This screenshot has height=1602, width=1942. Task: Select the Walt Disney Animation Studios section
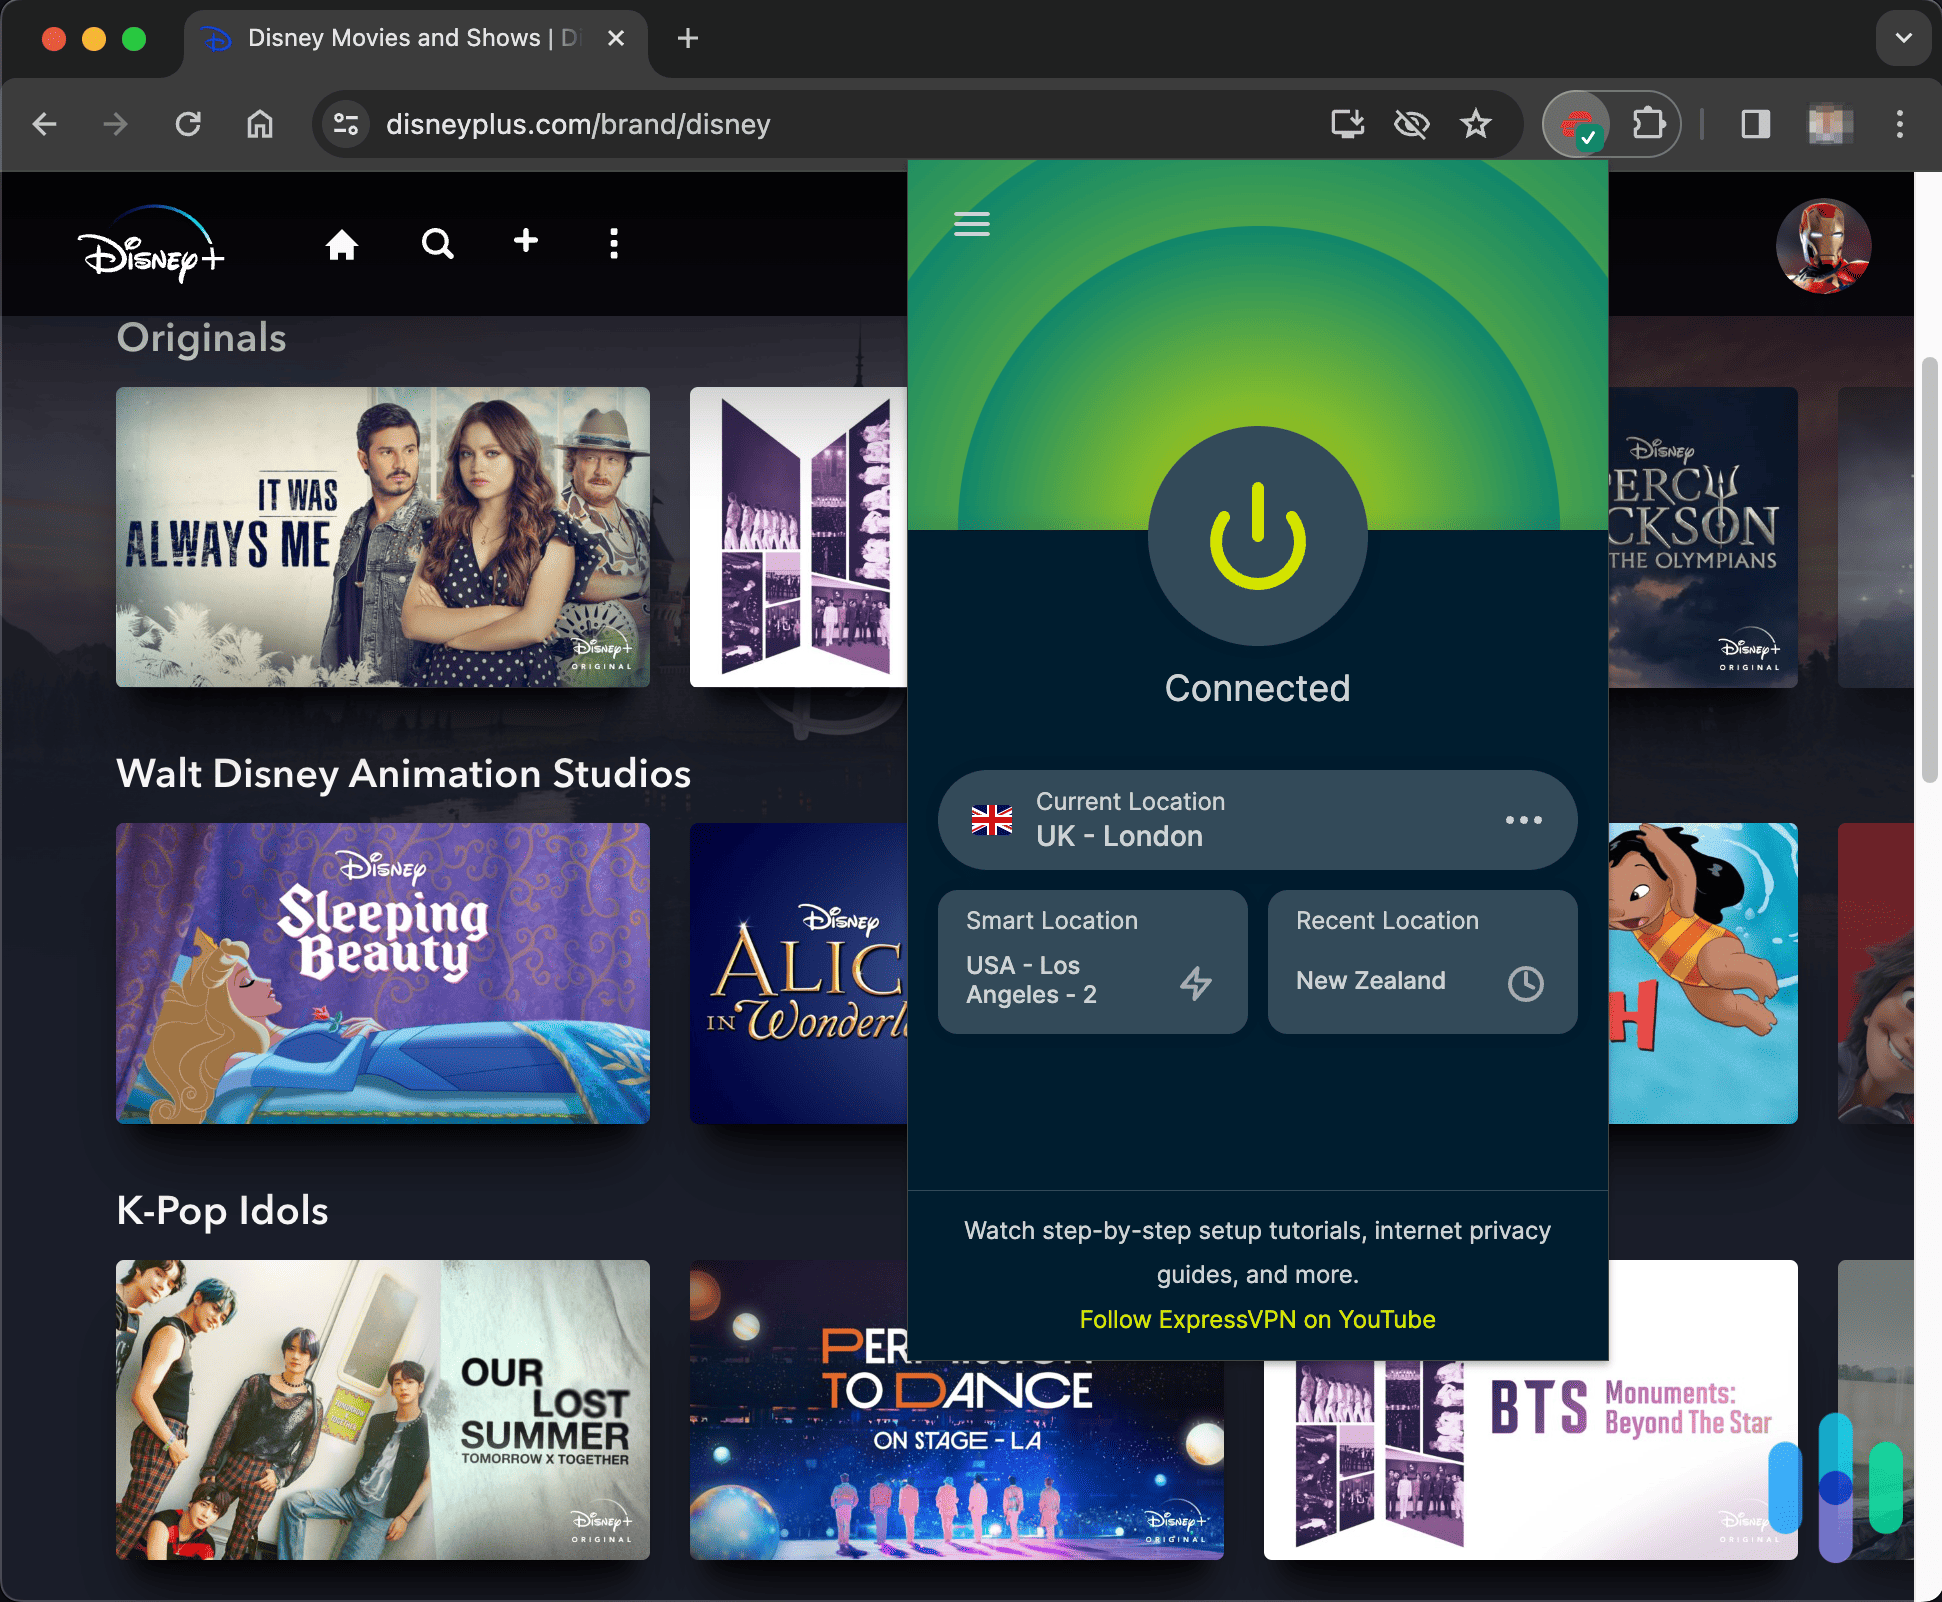[x=403, y=773]
